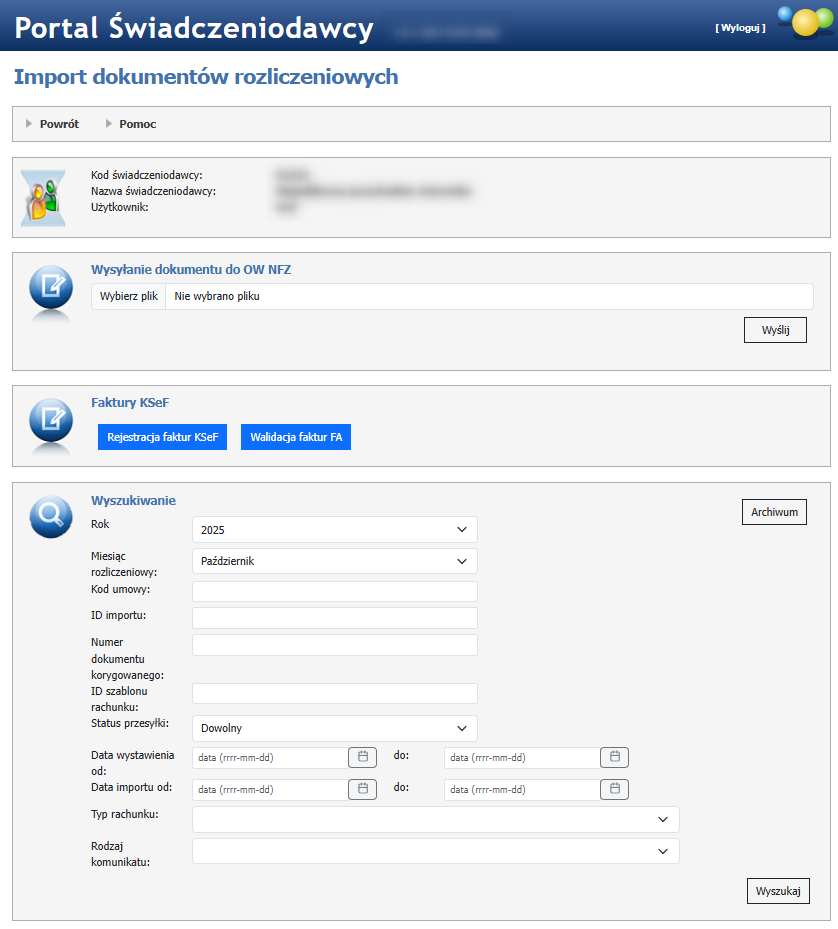The height and width of the screenshot is (929, 838).
Task: Expand the Rok dropdown showing 2025
Action: coord(334,529)
